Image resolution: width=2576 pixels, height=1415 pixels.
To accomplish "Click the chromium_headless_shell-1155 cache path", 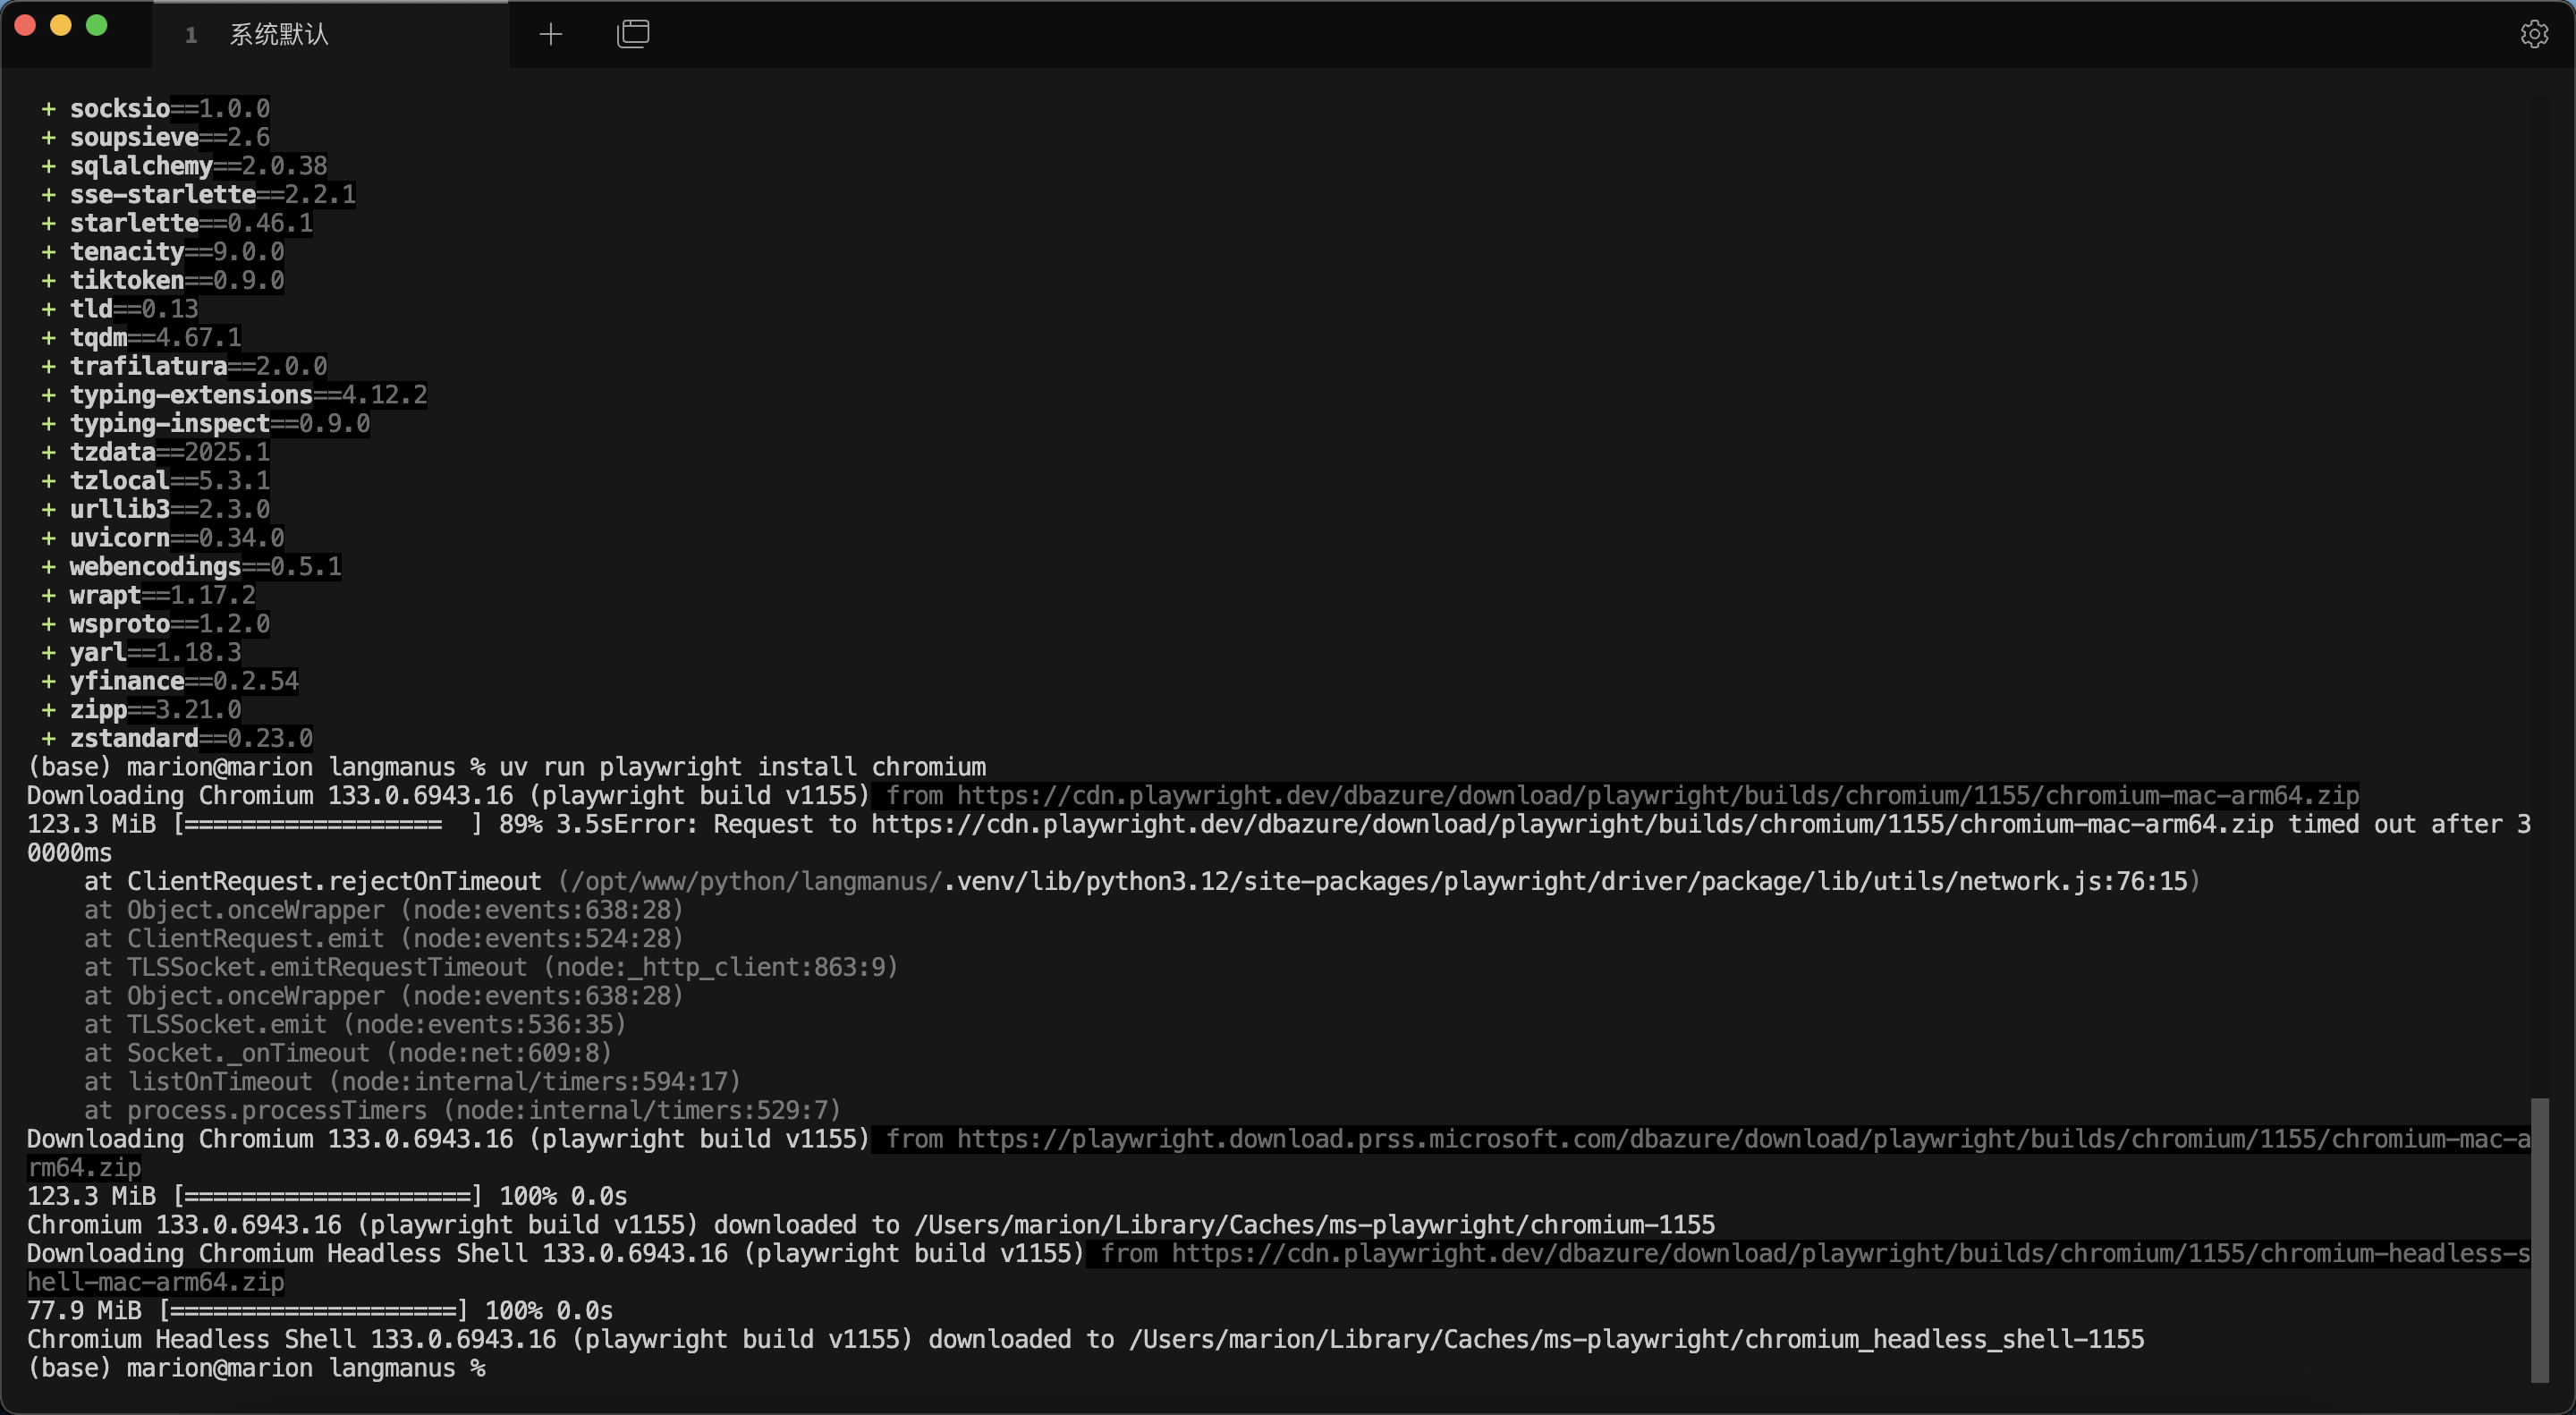I will [x=1636, y=1340].
